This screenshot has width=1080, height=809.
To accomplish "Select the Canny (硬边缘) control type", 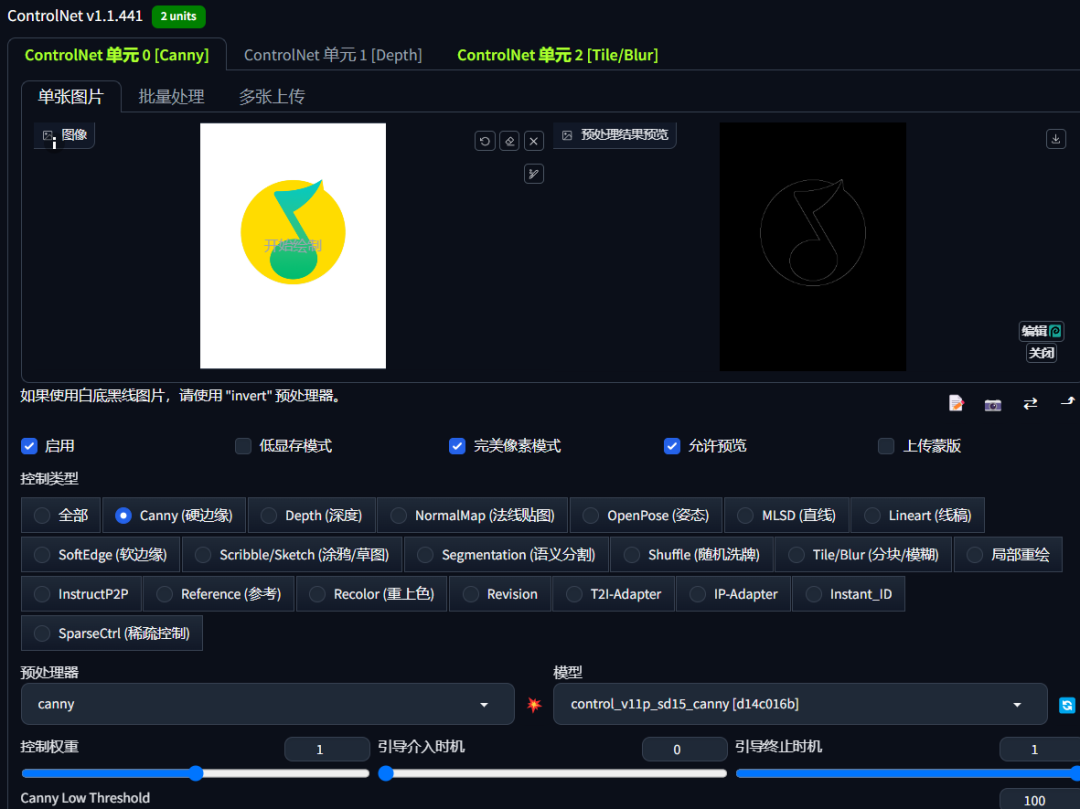I will point(174,515).
